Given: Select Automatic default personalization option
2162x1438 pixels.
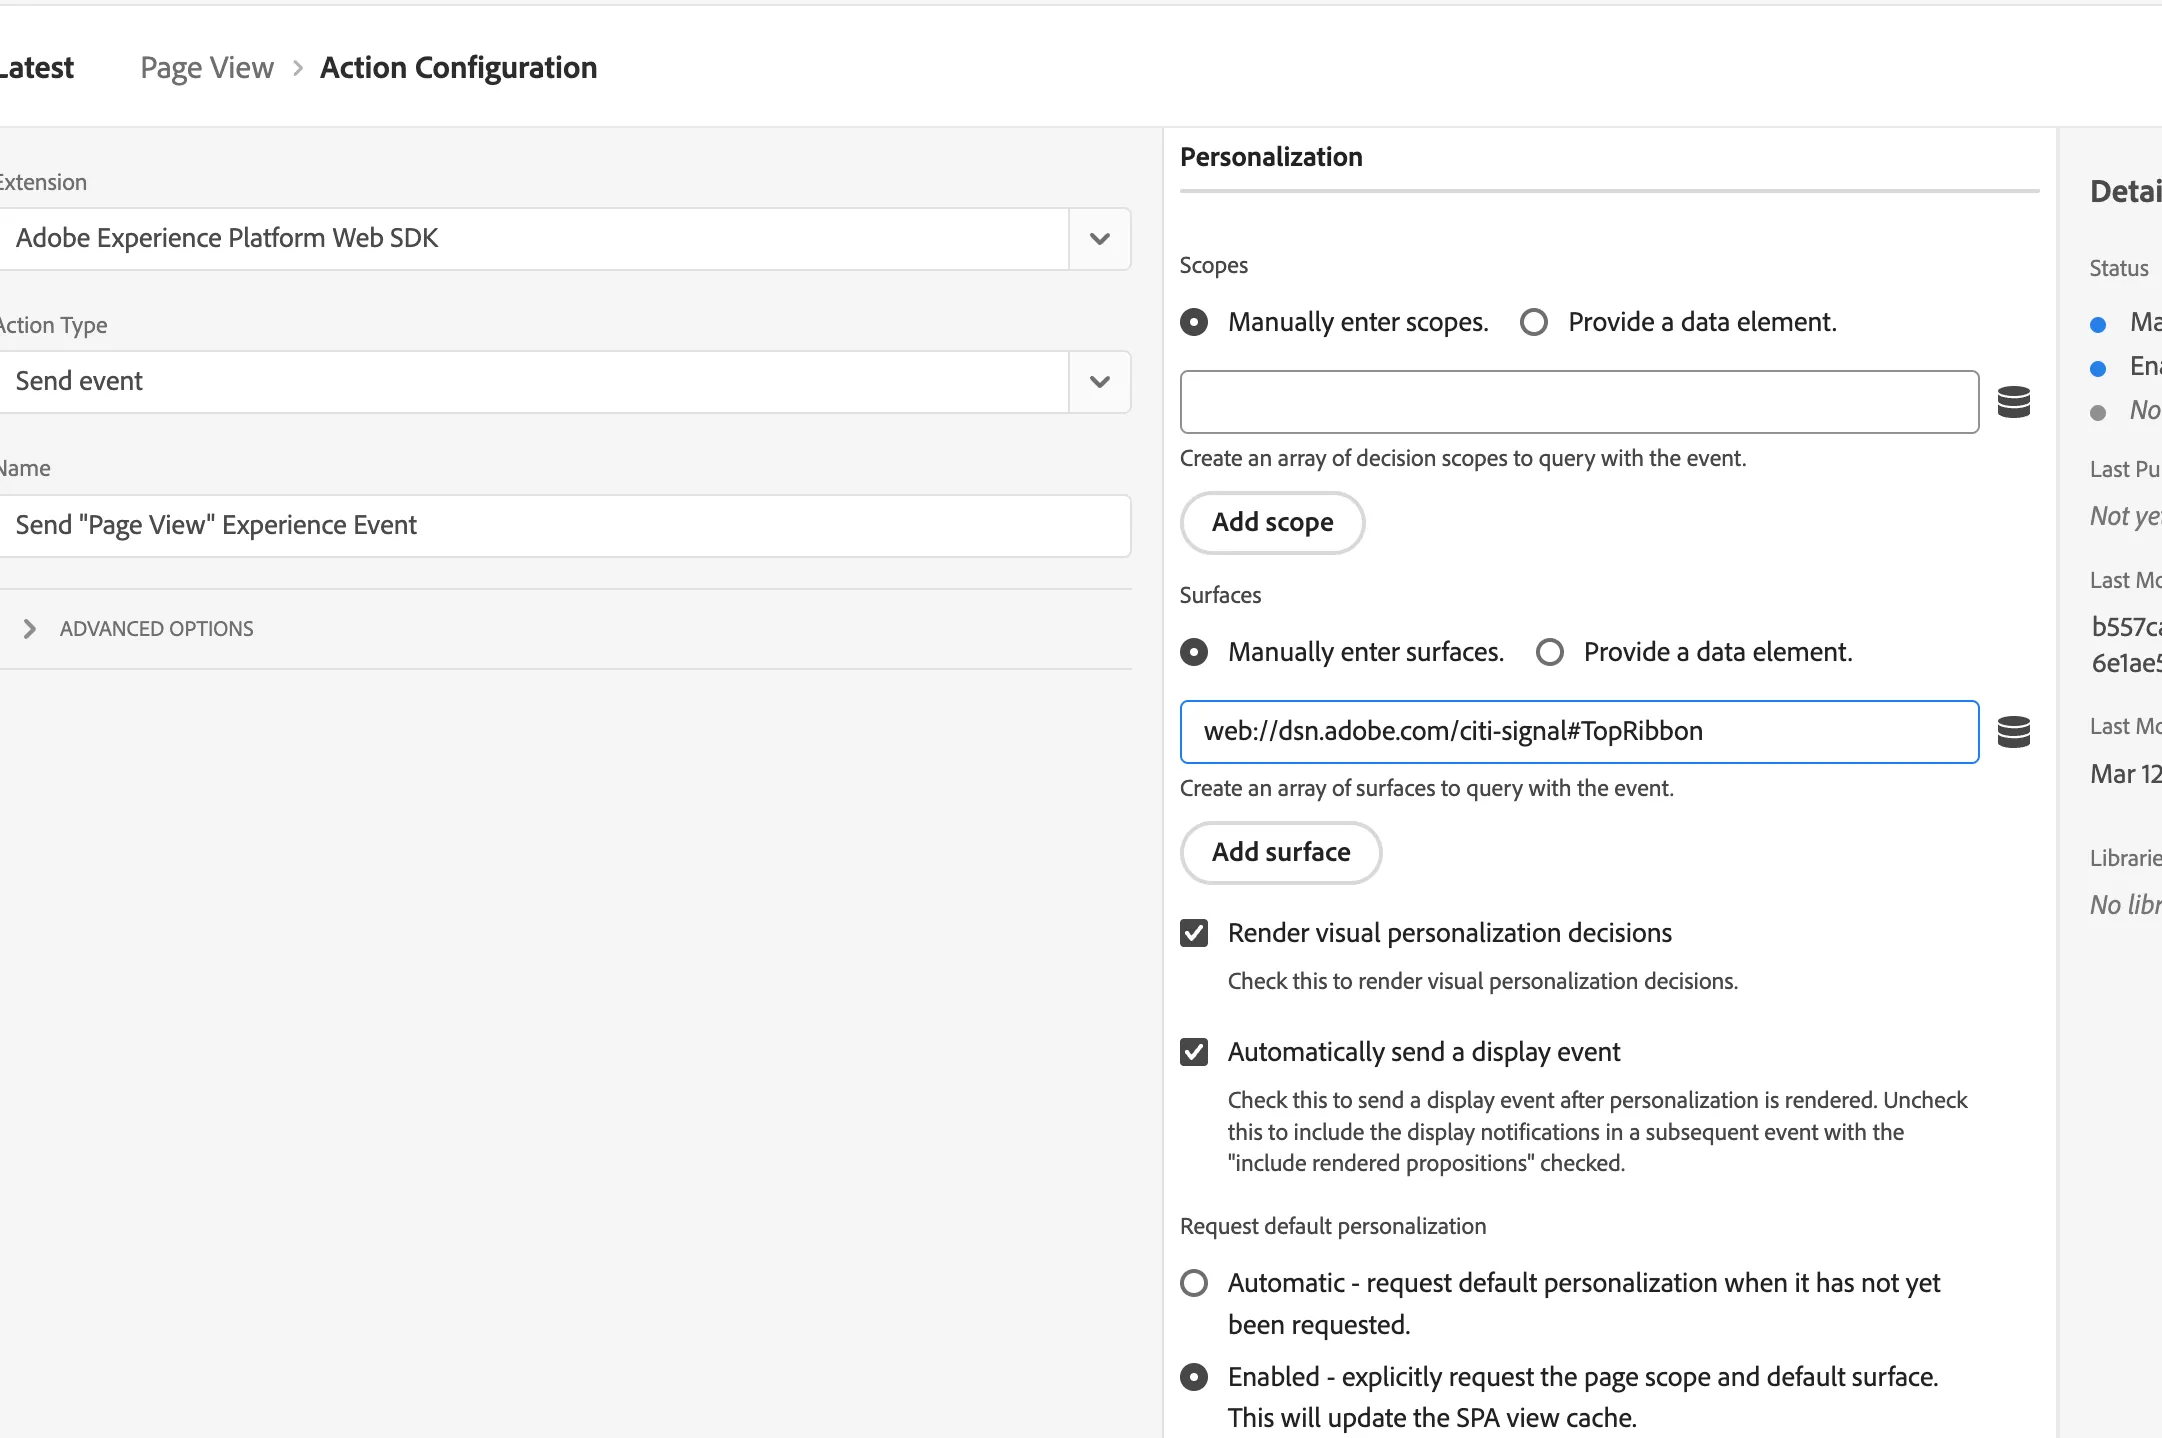Looking at the screenshot, I should (x=1194, y=1283).
